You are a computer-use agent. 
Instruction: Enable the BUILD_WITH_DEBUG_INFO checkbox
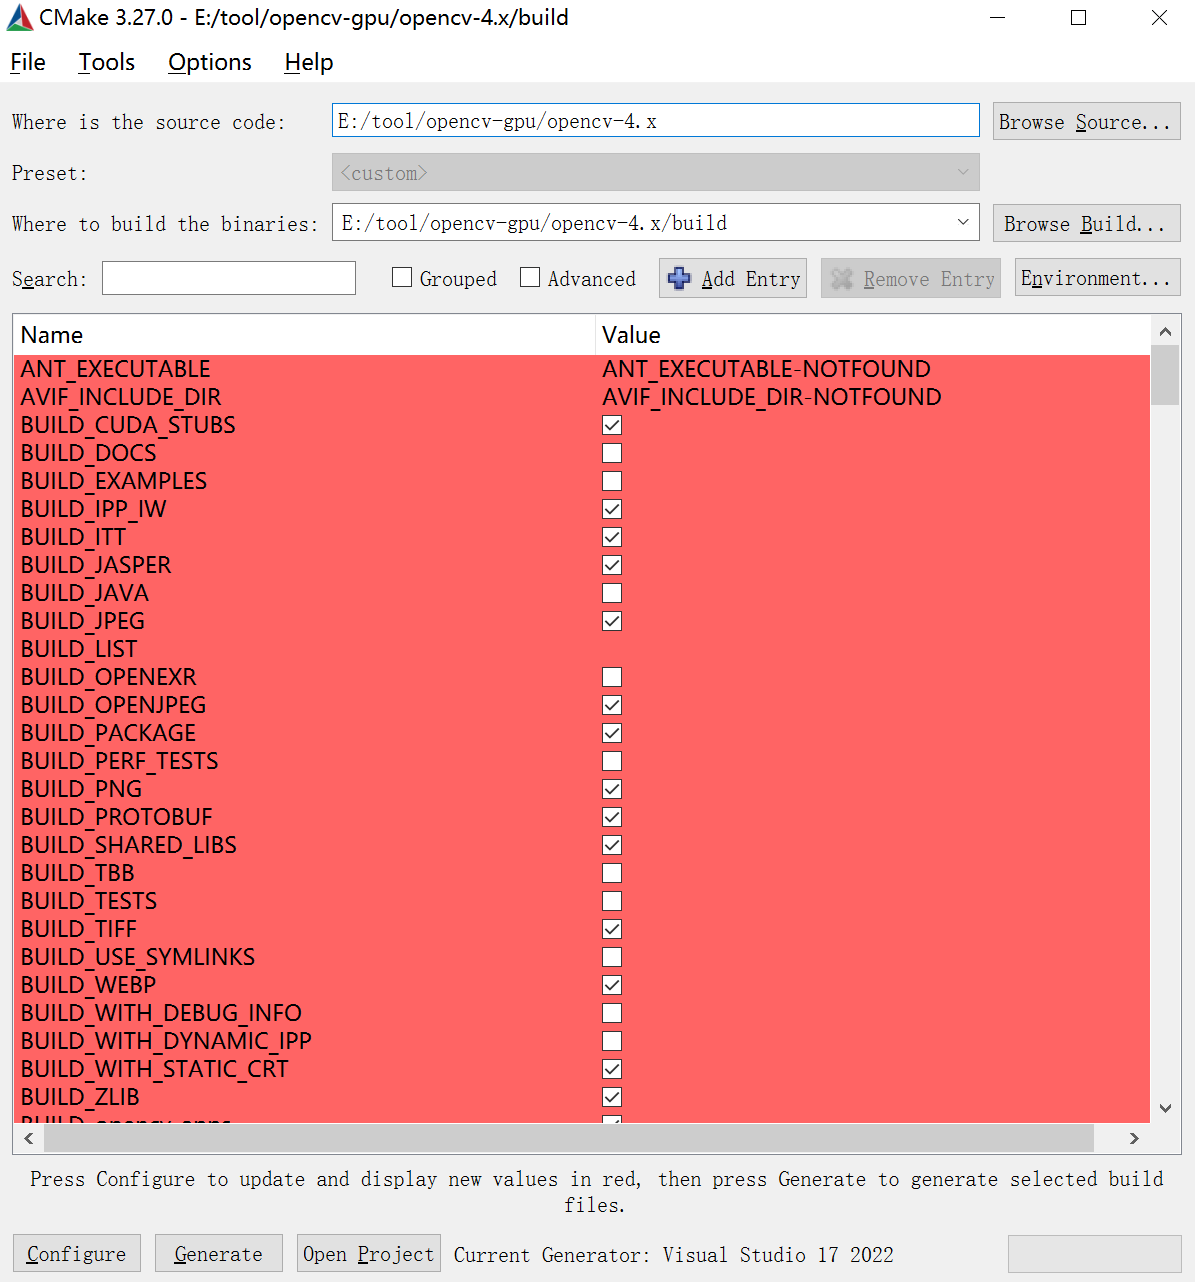coord(612,1013)
